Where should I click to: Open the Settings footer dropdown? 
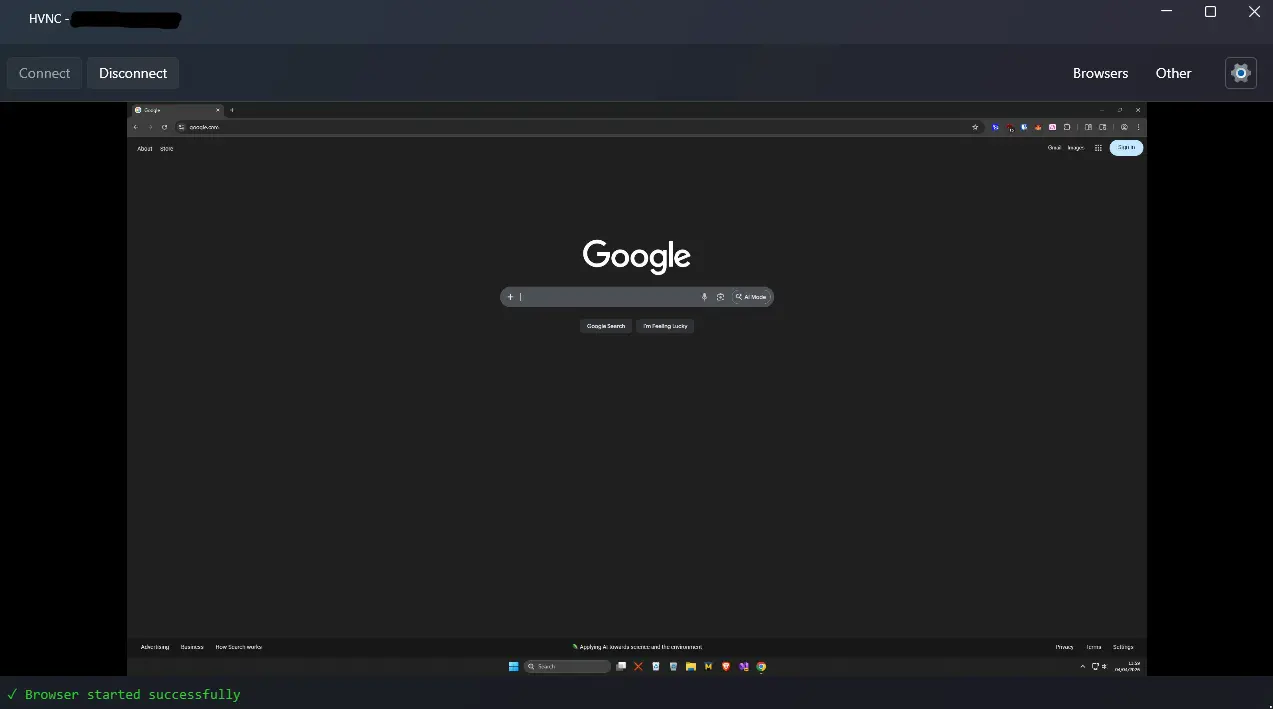click(x=1123, y=647)
